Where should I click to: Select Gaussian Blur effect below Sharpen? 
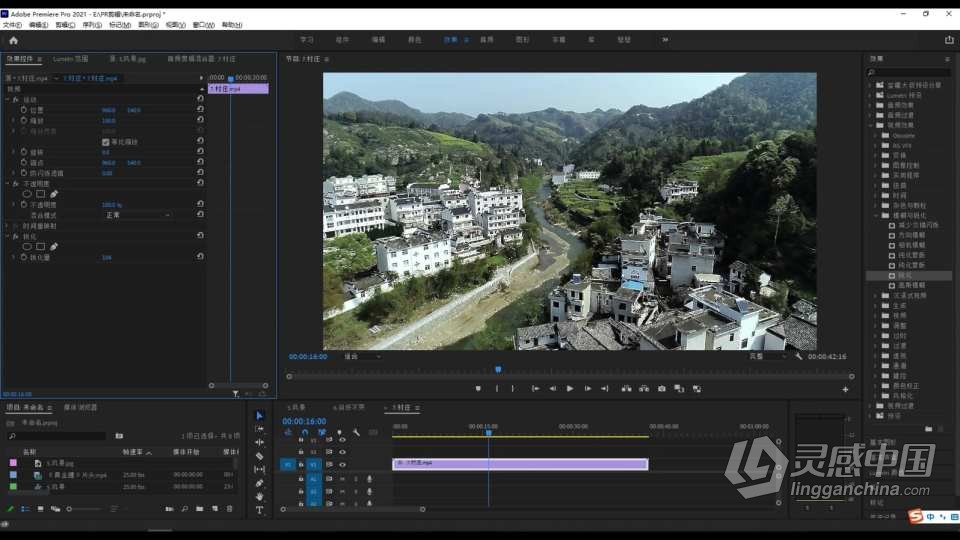coord(912,285)
